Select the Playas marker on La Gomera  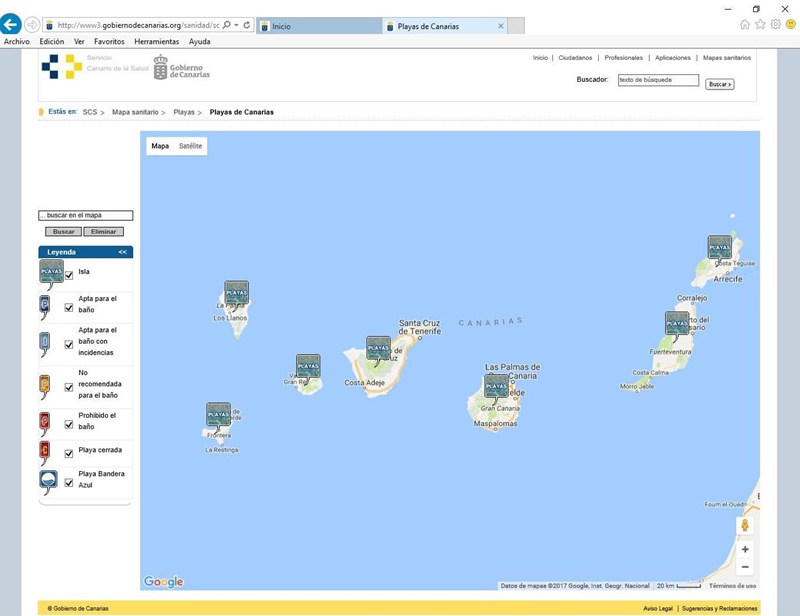[x=308, y=365]
